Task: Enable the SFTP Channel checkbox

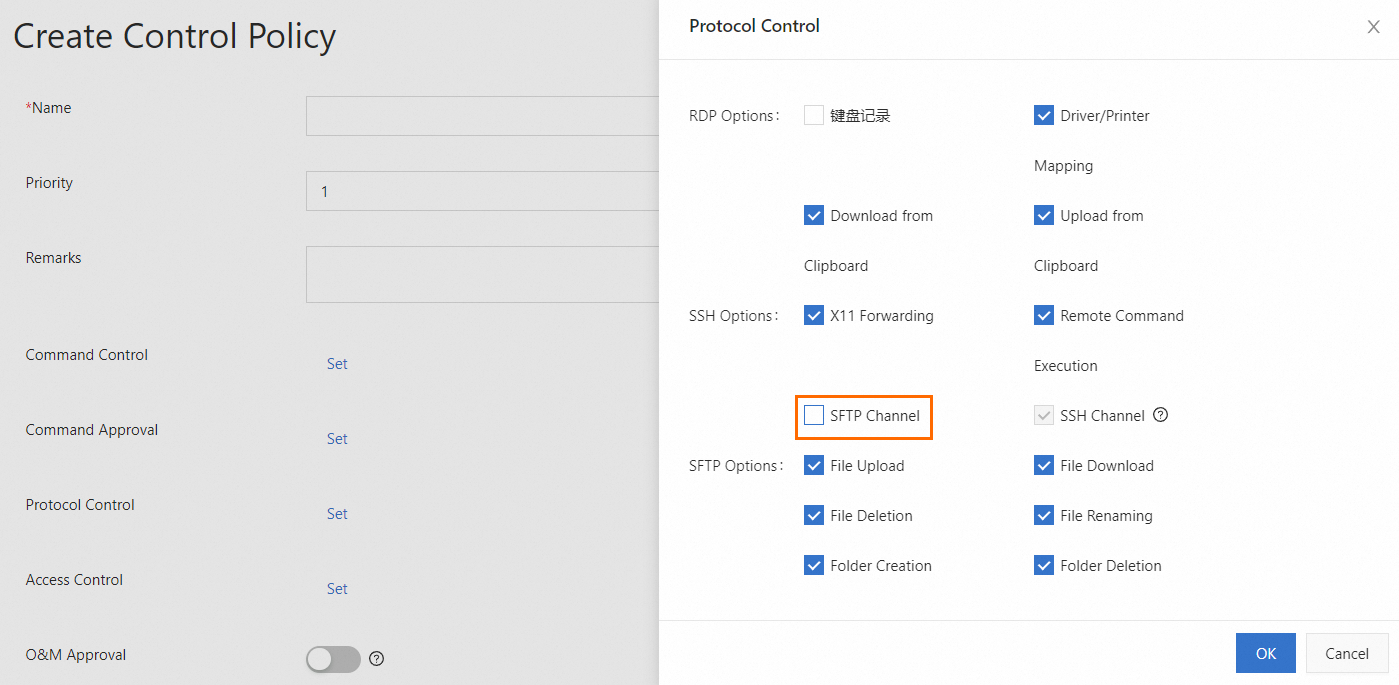Action: [x=814, y=415]
